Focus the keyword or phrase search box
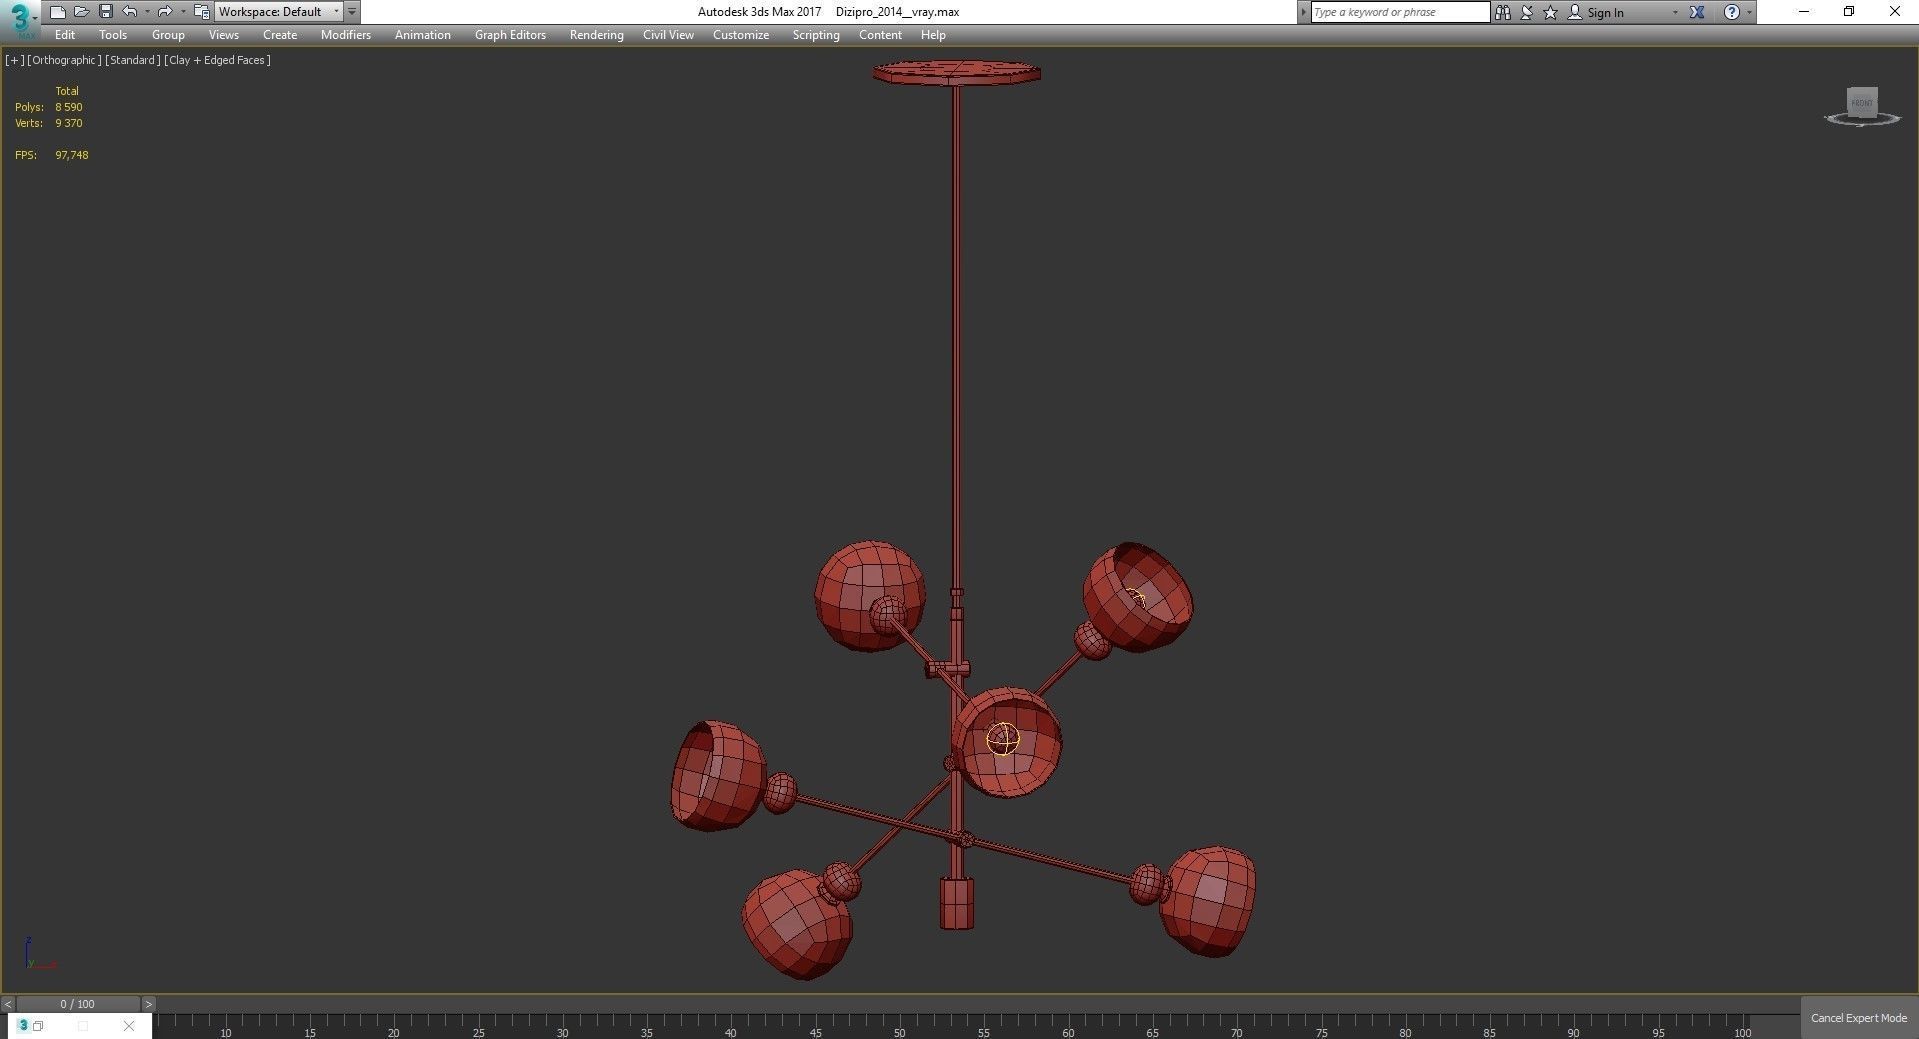This screenshot has height=1039, width=1919. (1400, 12)
